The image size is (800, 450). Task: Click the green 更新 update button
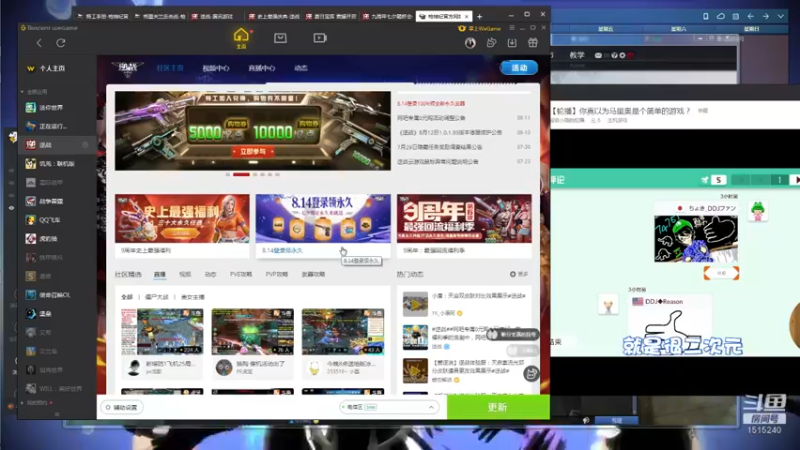point(498,407)
